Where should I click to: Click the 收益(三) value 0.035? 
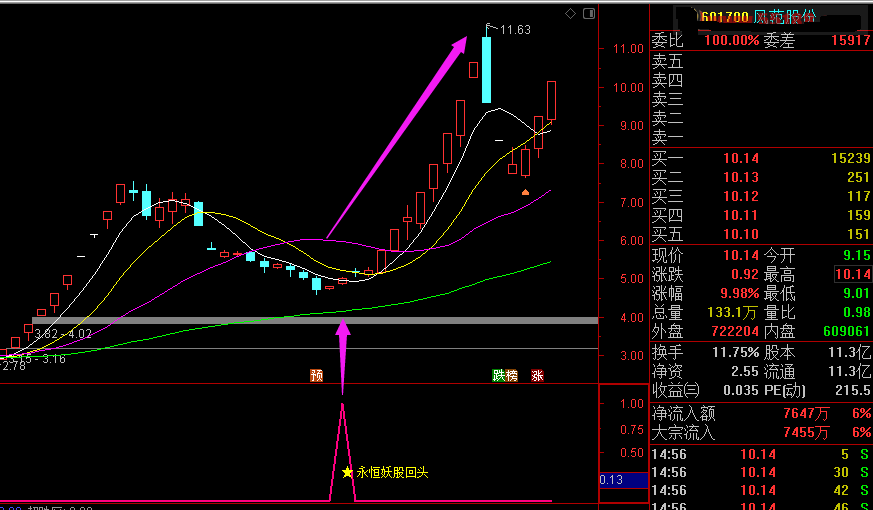click(742, 391)
